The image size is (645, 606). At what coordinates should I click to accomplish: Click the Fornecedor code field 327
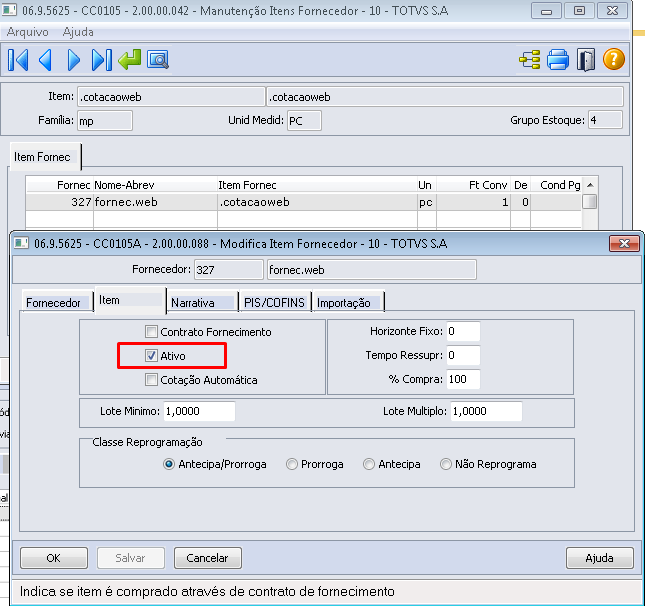(x=228, y=270)
